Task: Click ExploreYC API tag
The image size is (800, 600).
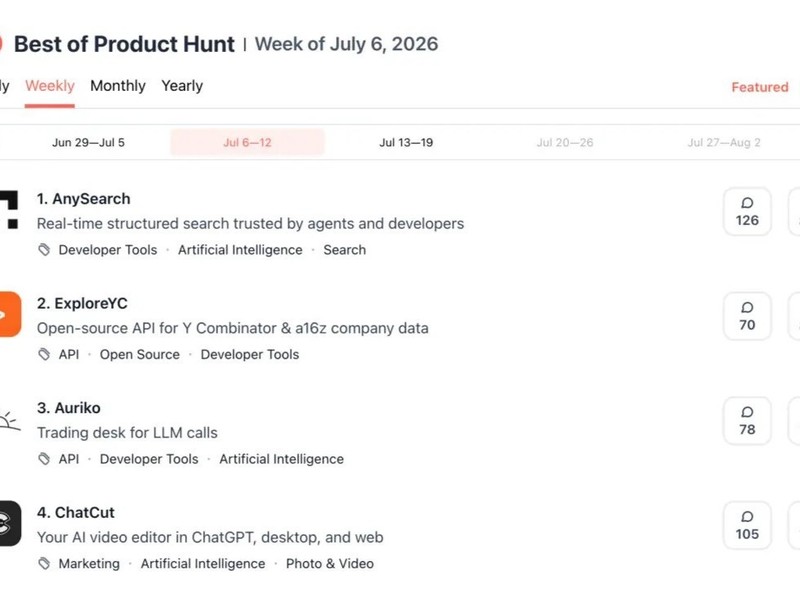Action: pyautogui.click(x=69, y=355)
